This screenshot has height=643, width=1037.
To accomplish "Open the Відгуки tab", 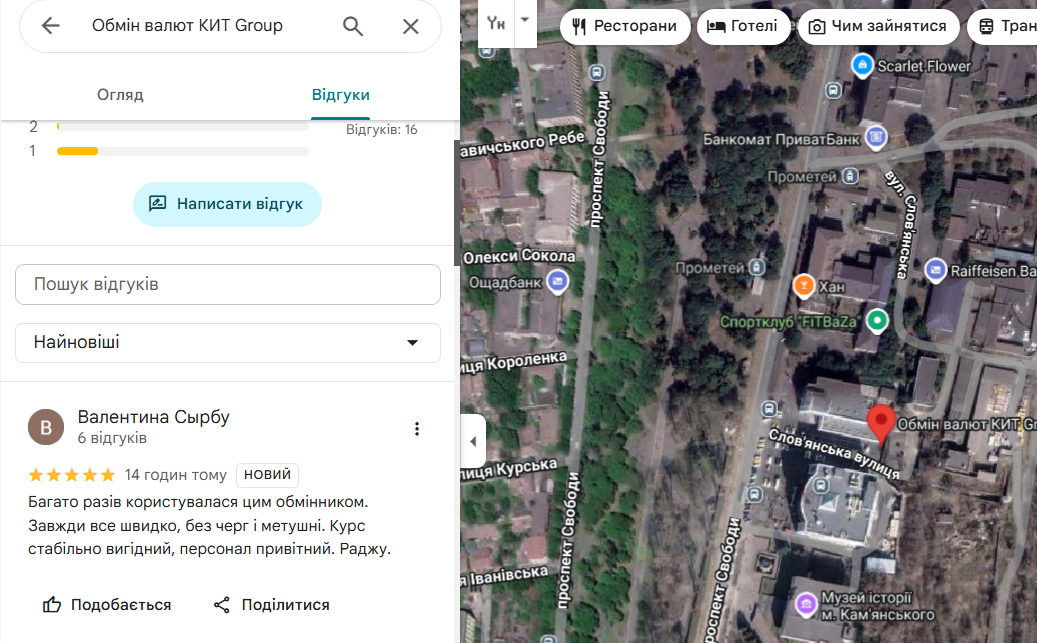I will click(341, 95).
